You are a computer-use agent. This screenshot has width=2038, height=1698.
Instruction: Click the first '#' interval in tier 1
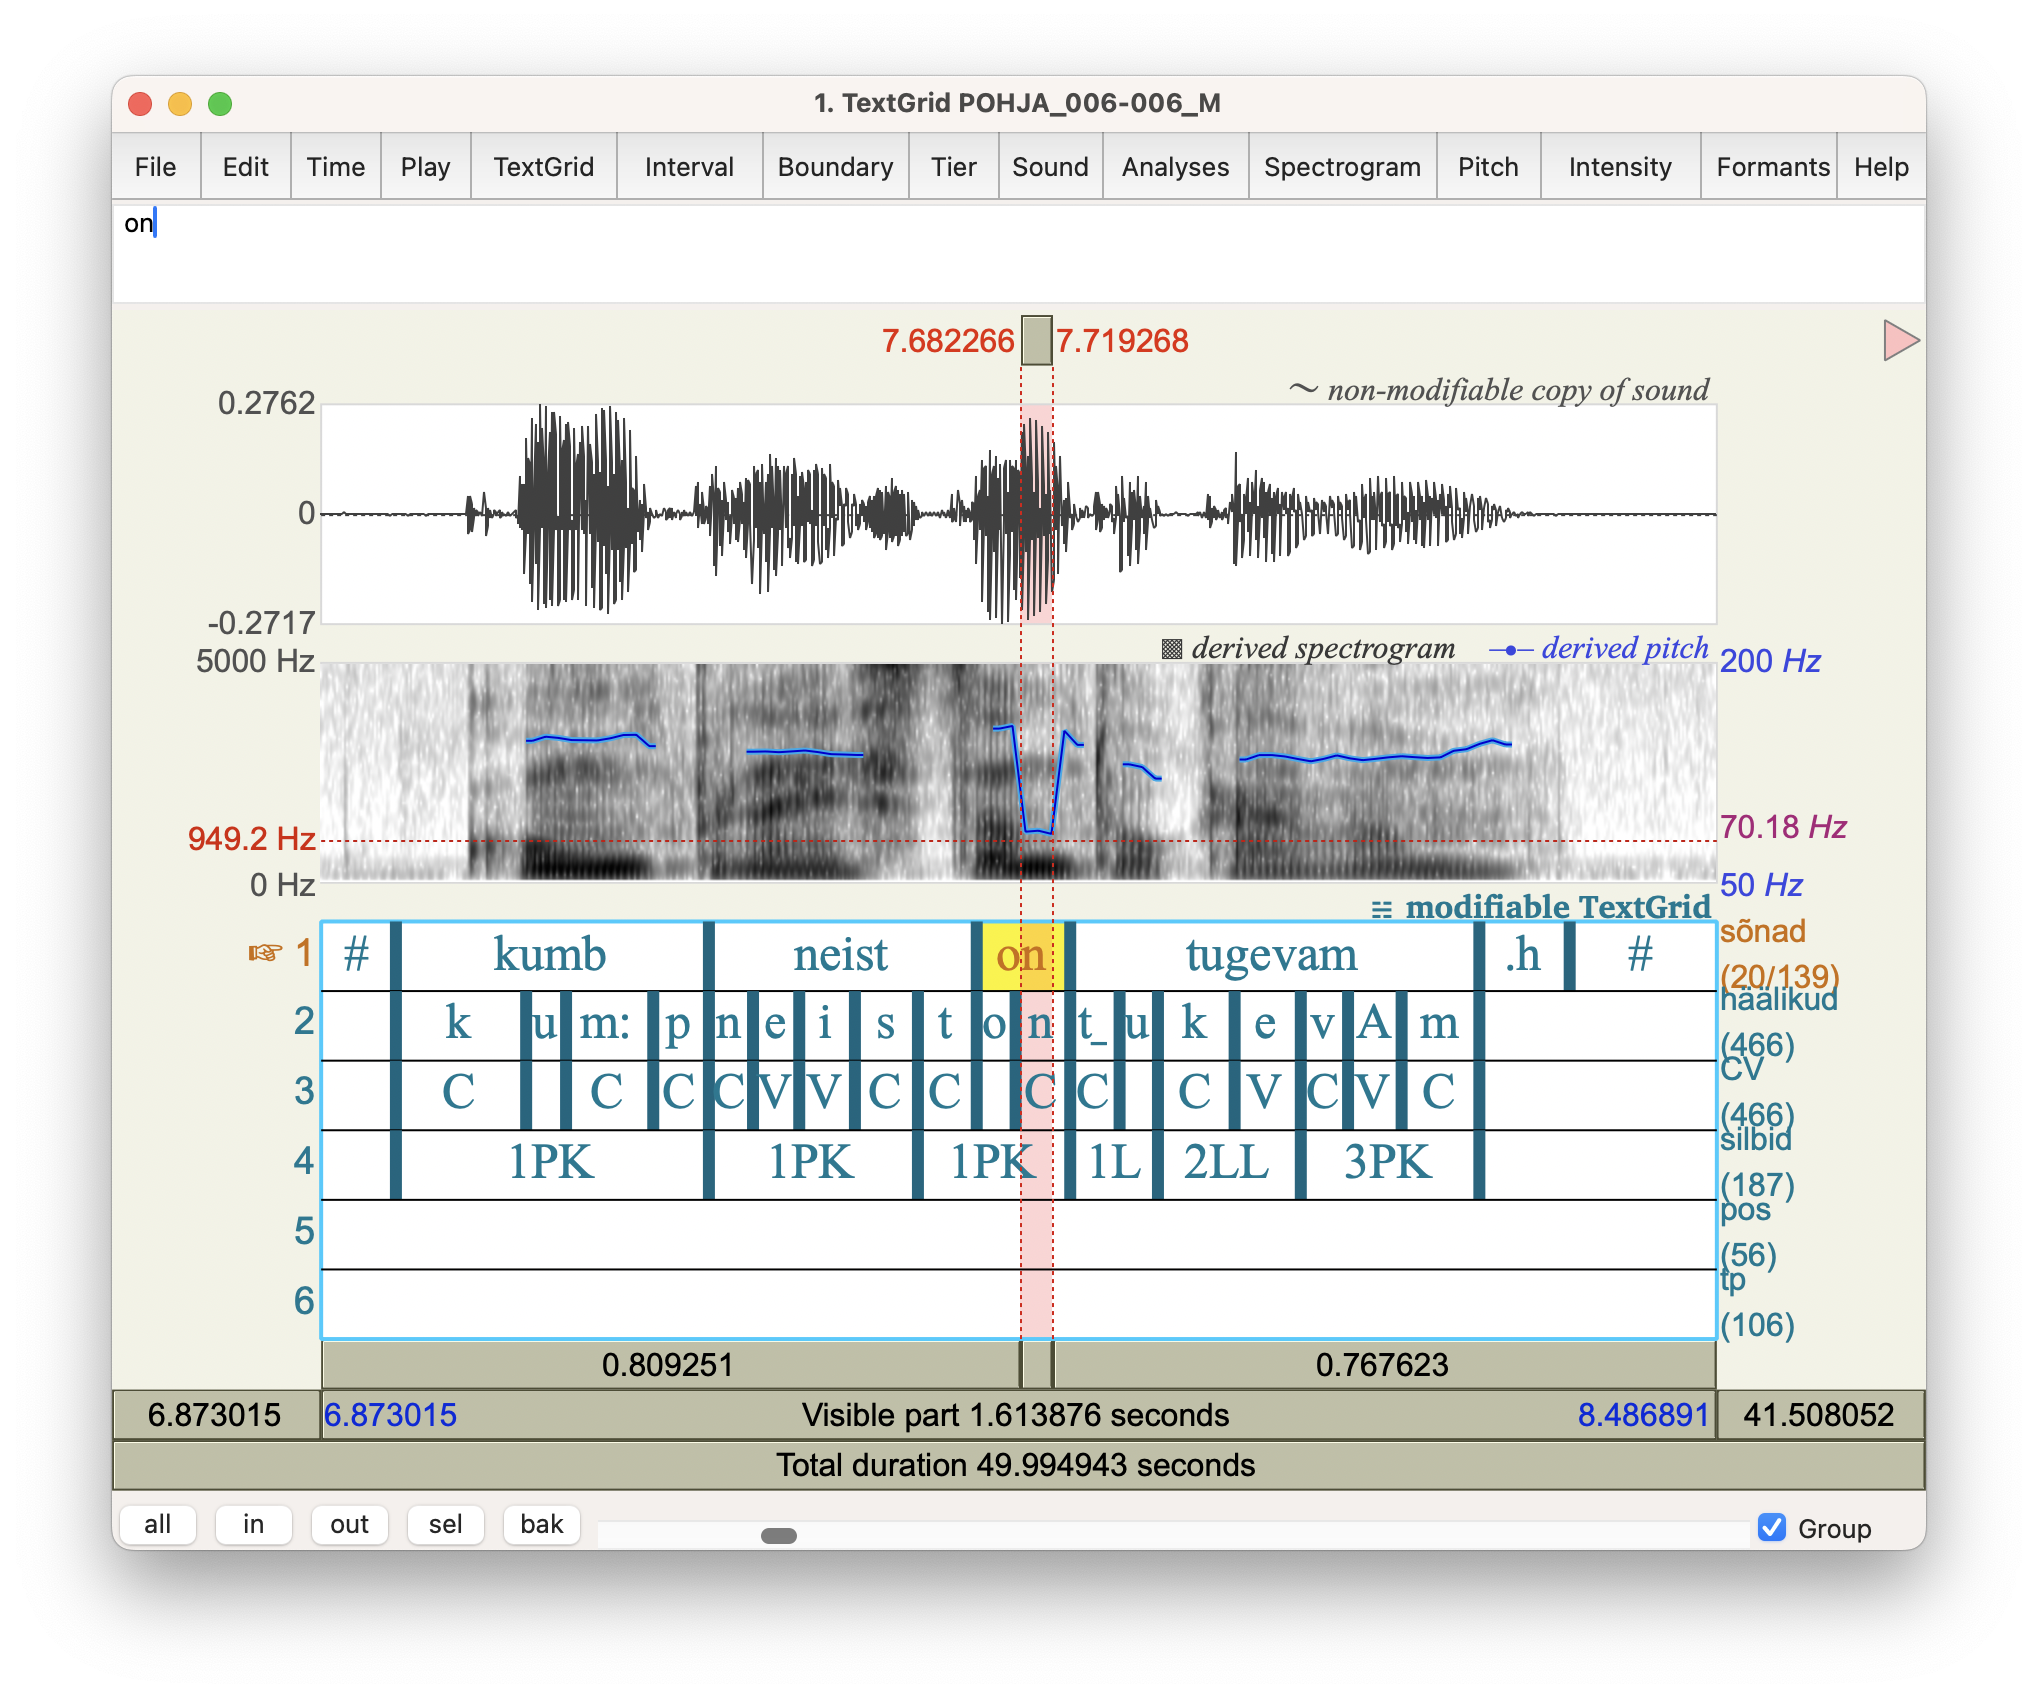(357, 955)
